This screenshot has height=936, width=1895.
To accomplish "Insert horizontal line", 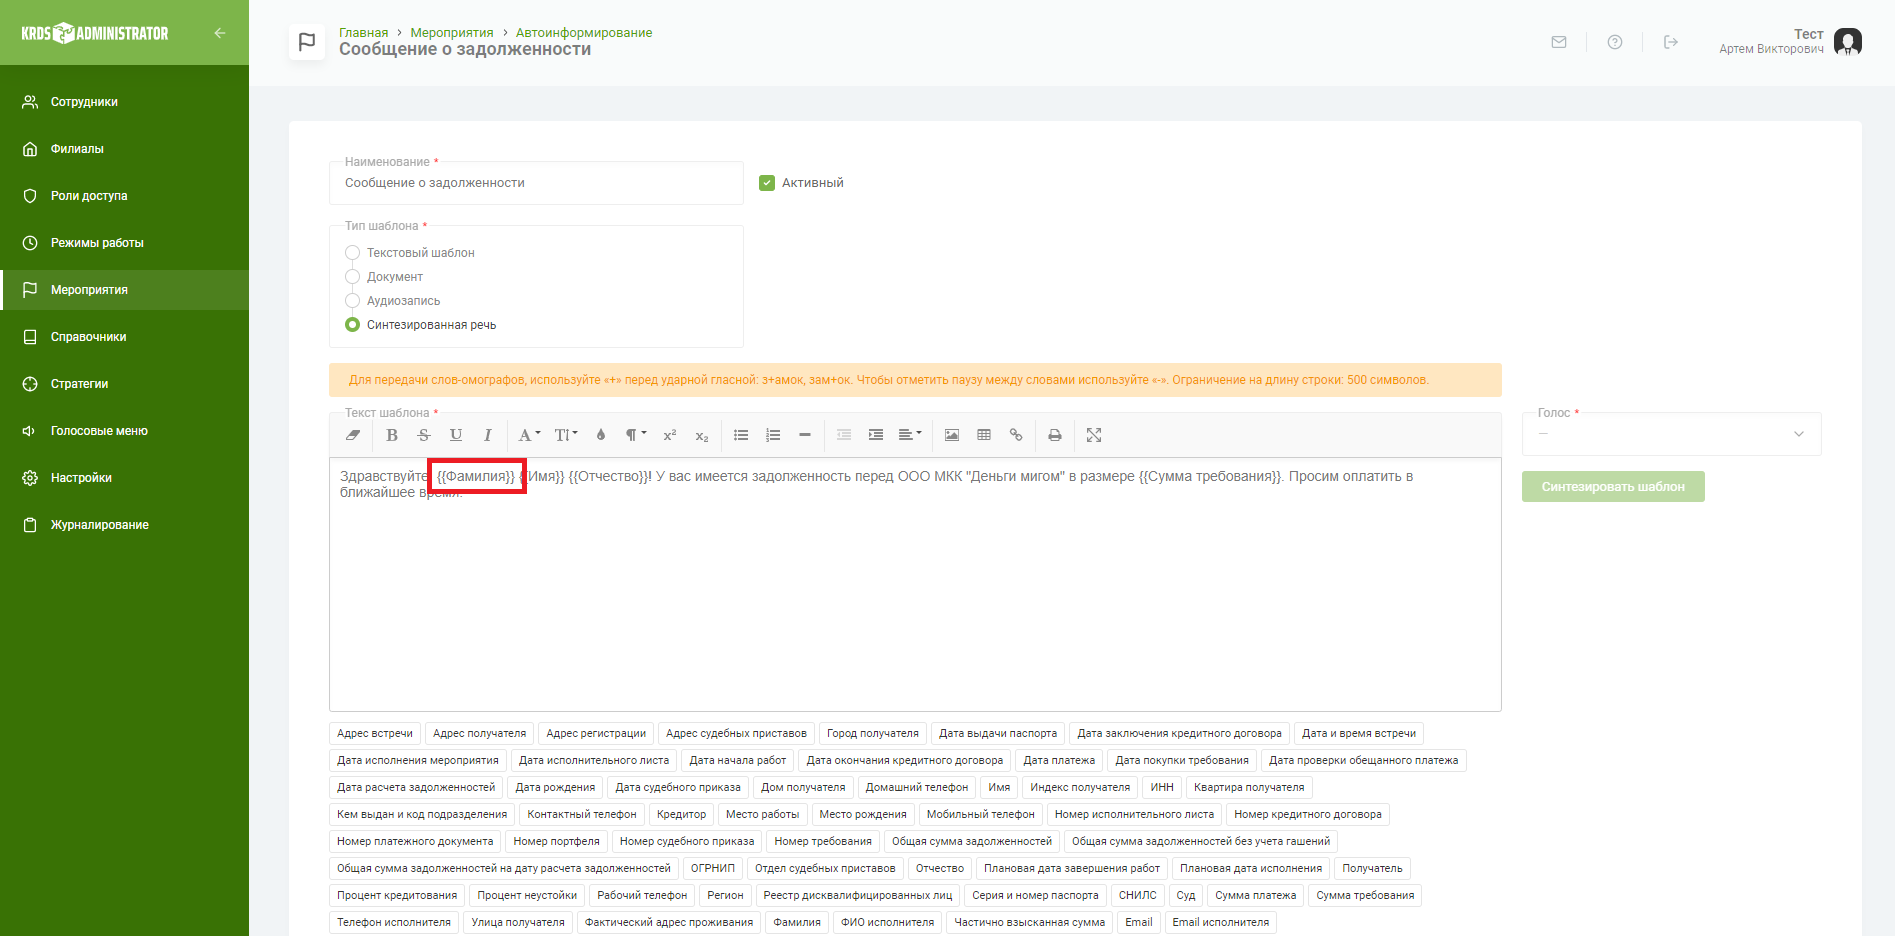I will point(805,435).
